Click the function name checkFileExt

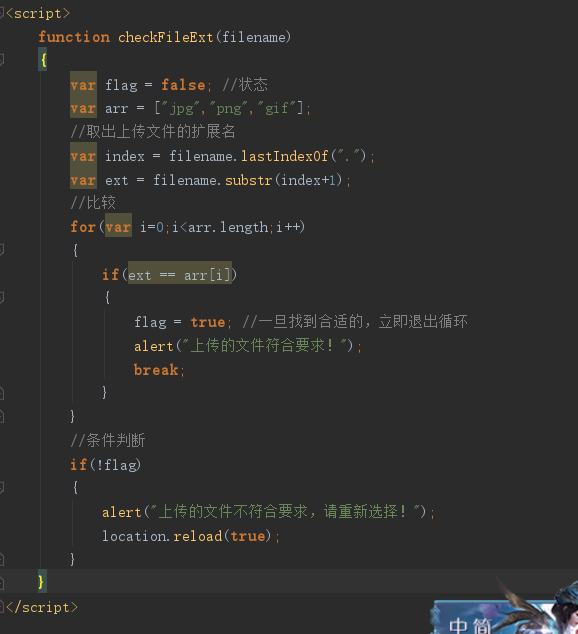point(165,37)
